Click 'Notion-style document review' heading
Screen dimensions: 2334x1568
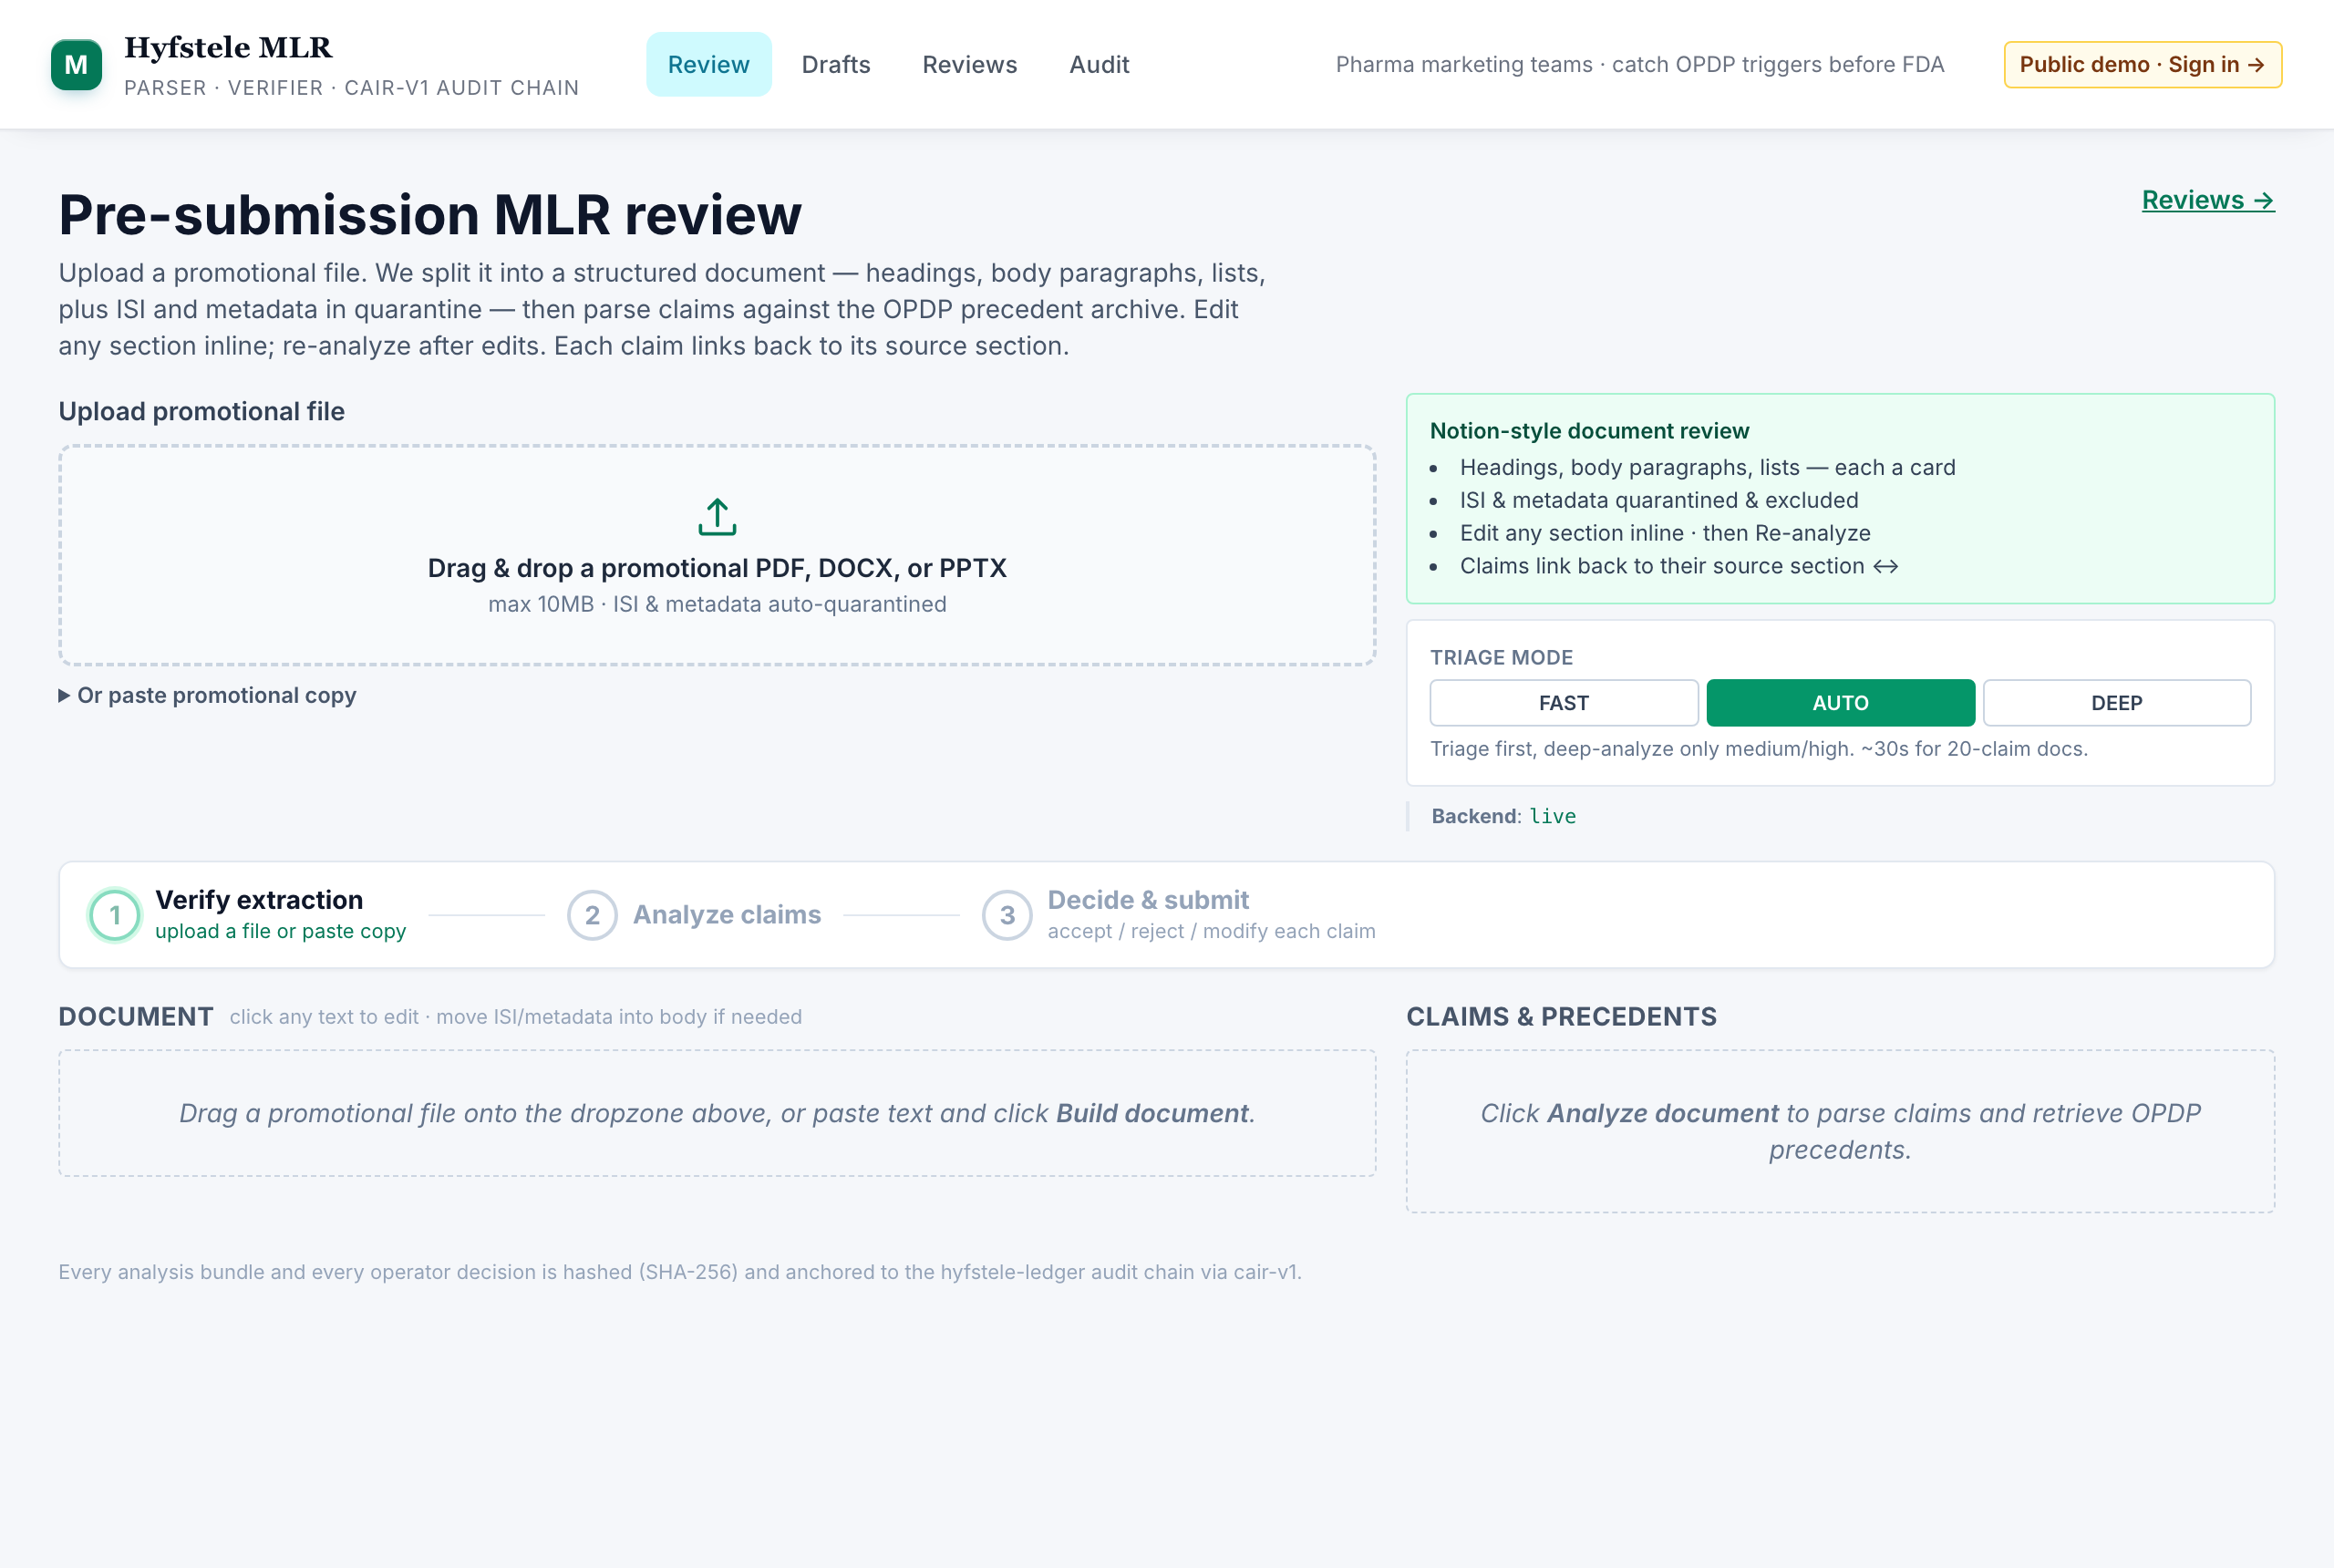tap(1589, 431)
